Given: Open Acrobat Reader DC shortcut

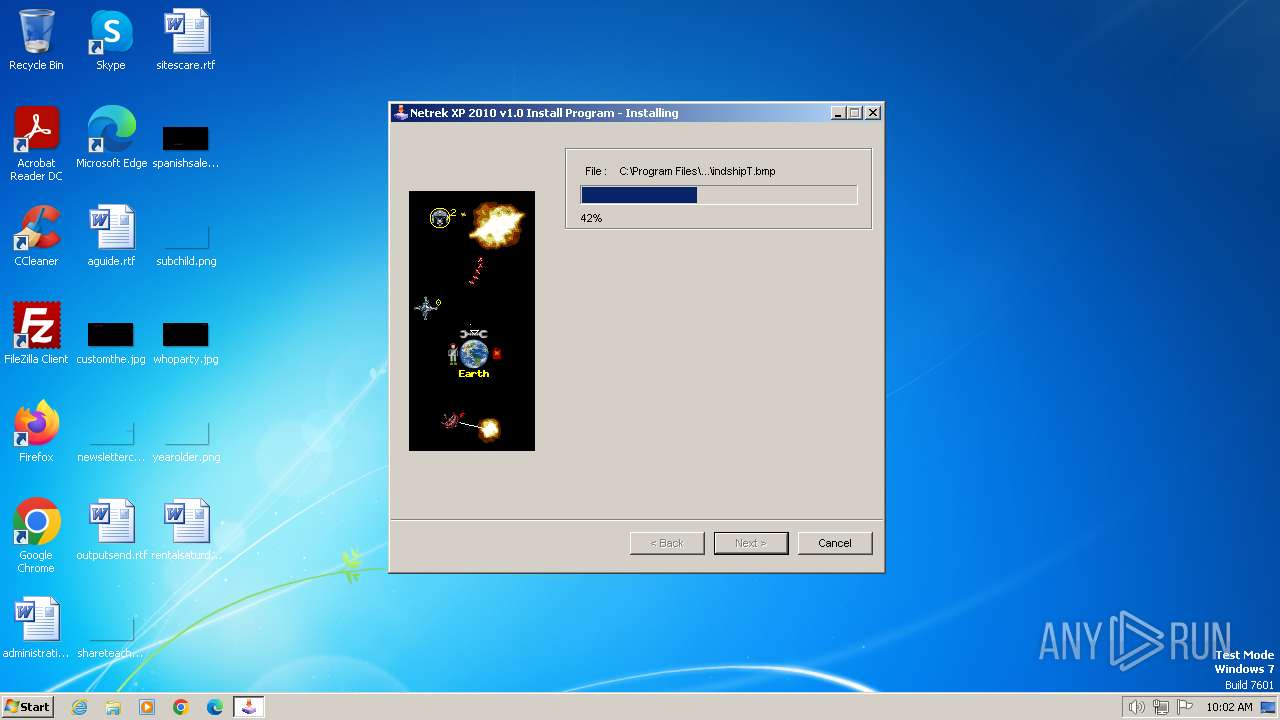Looking at the screenshot, I should click(36, 143).
